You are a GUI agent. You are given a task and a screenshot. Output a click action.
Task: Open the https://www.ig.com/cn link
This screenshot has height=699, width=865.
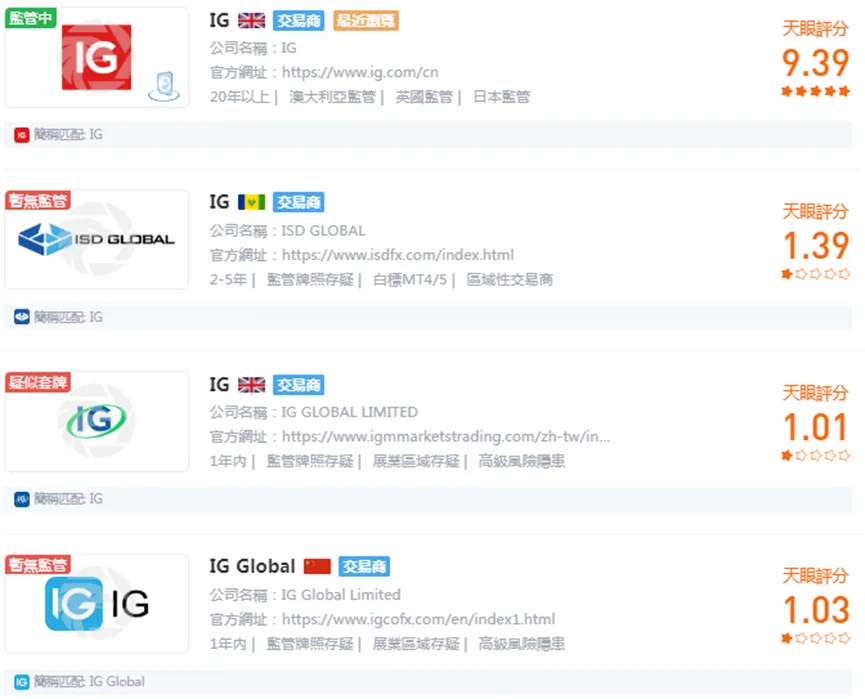pyautogui.click(x=360, y=72)
